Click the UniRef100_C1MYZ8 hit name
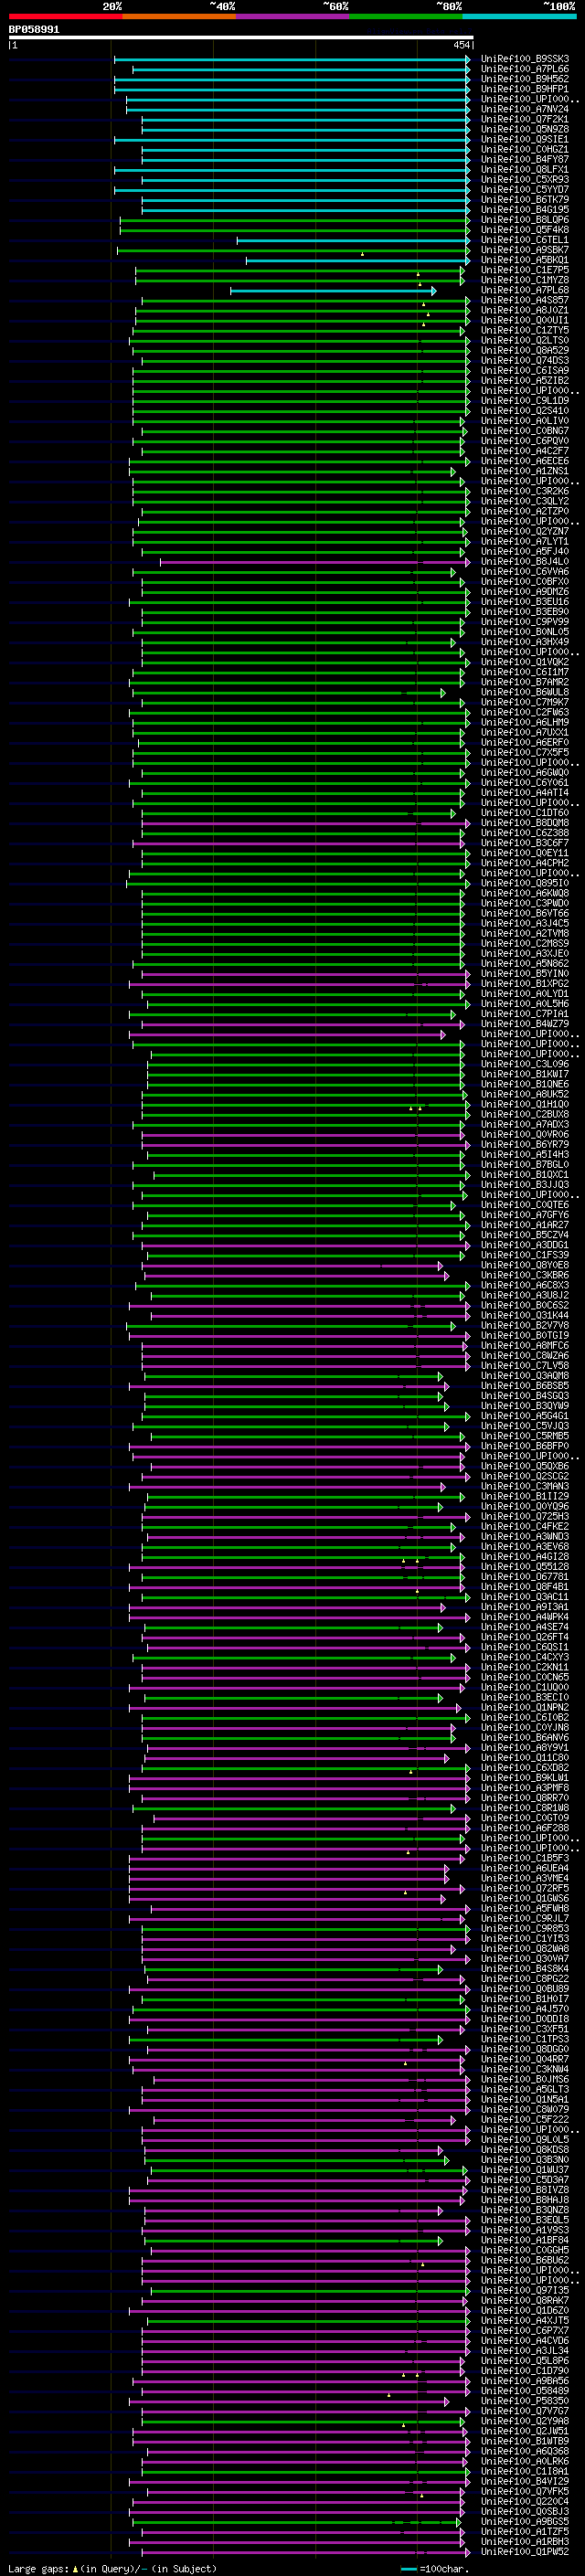The width and height of the screenshot is (585, 2576). 525,280
